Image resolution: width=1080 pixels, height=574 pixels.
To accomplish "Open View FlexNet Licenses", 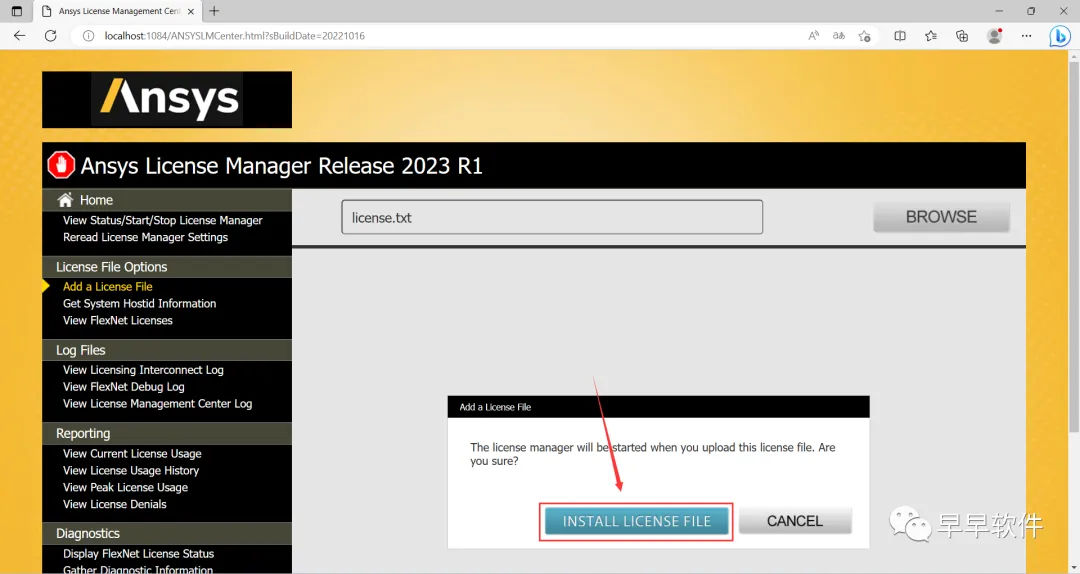I will [x=118, y=320].
